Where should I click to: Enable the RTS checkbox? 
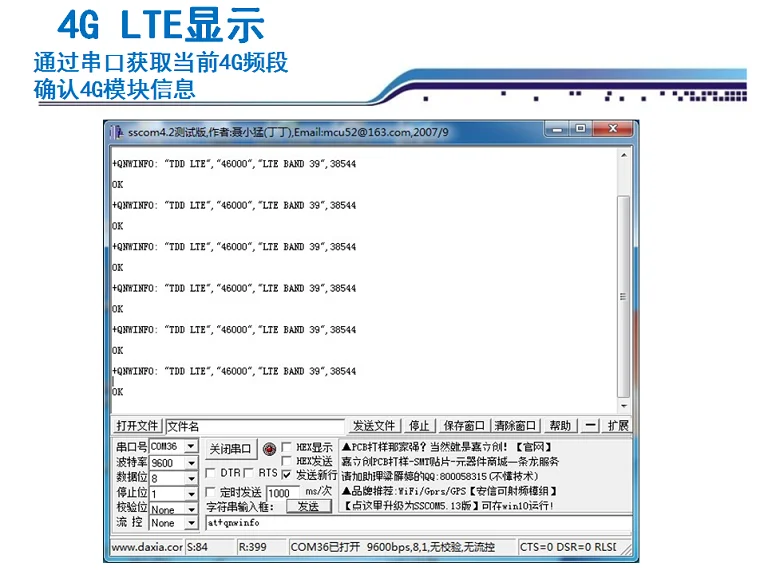tap(249, 473)
